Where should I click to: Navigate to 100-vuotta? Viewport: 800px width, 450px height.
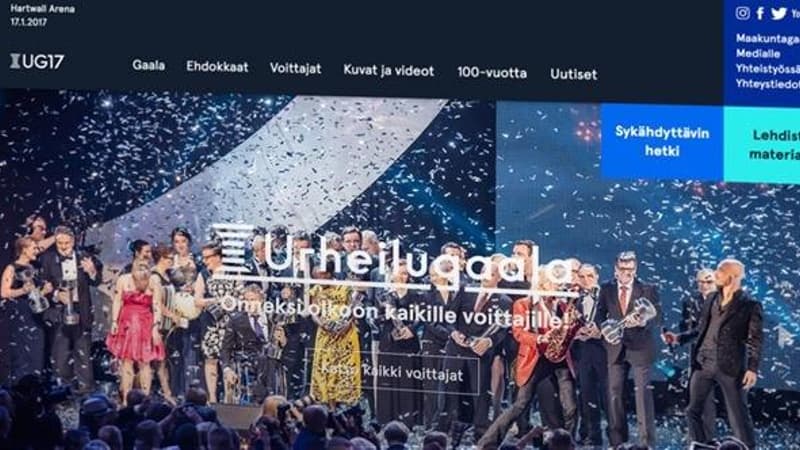(492, 72)
